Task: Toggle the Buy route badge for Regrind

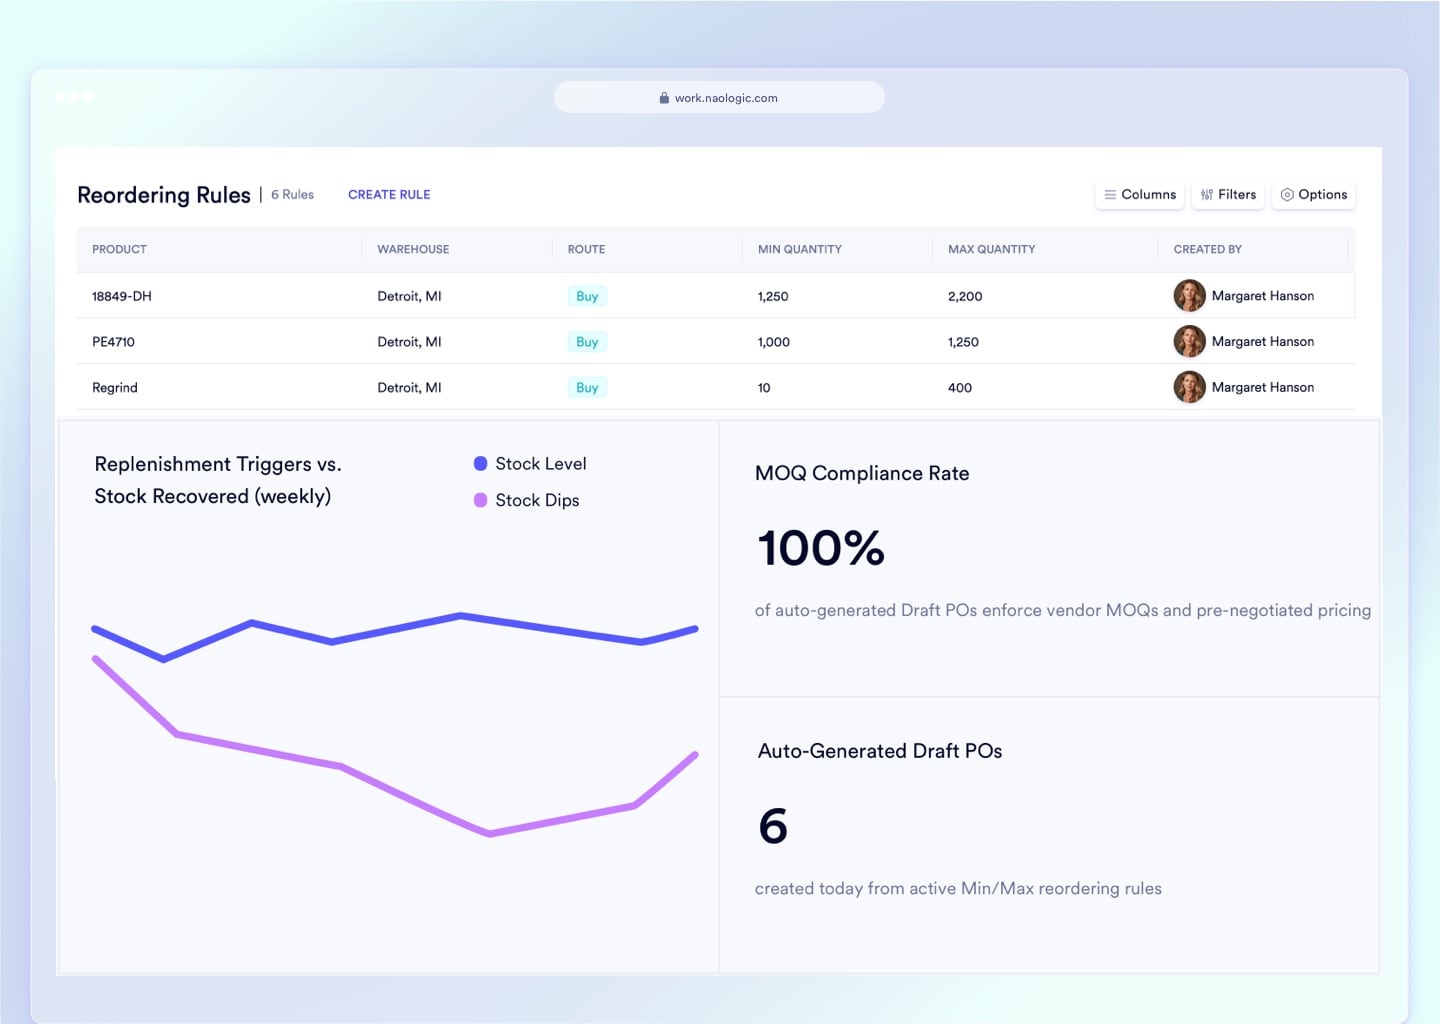Action: [x=587, y=387]
